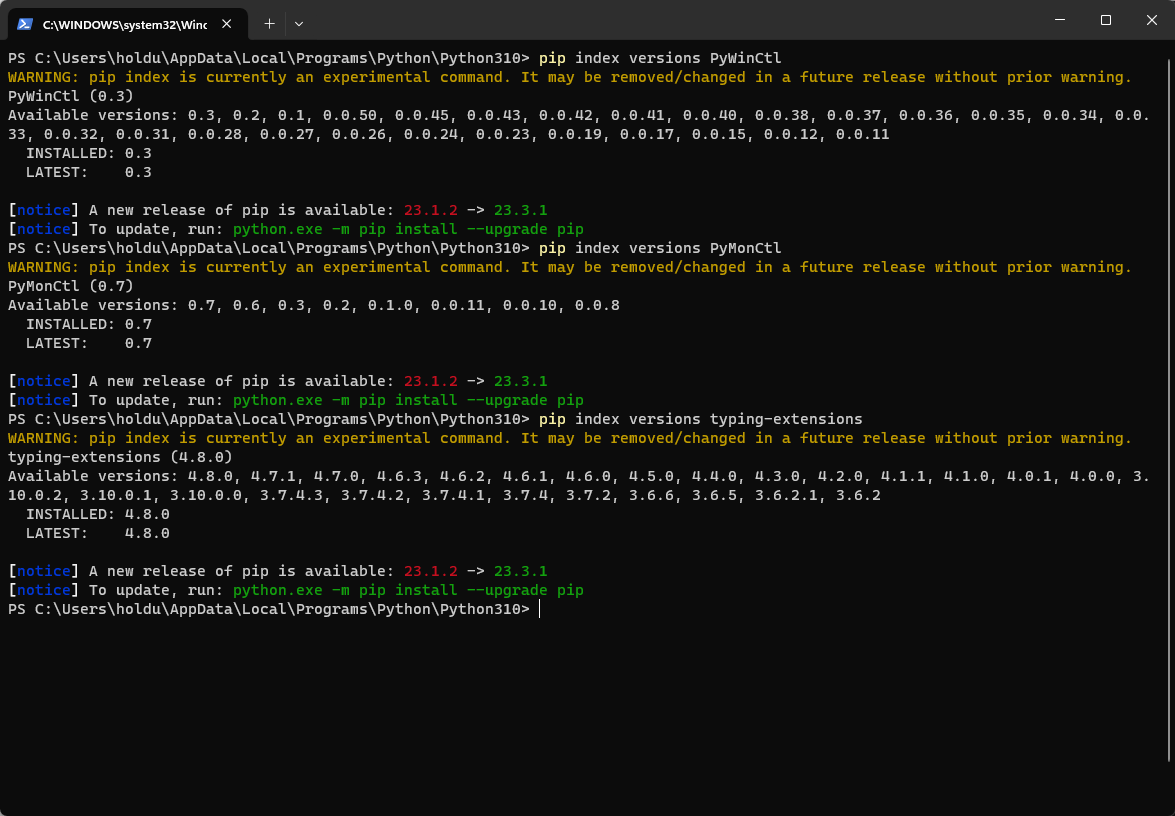Close the terminal window
Image resolution: width=1175 pixels, height=816 pixels.
(x=1152, y=20)
